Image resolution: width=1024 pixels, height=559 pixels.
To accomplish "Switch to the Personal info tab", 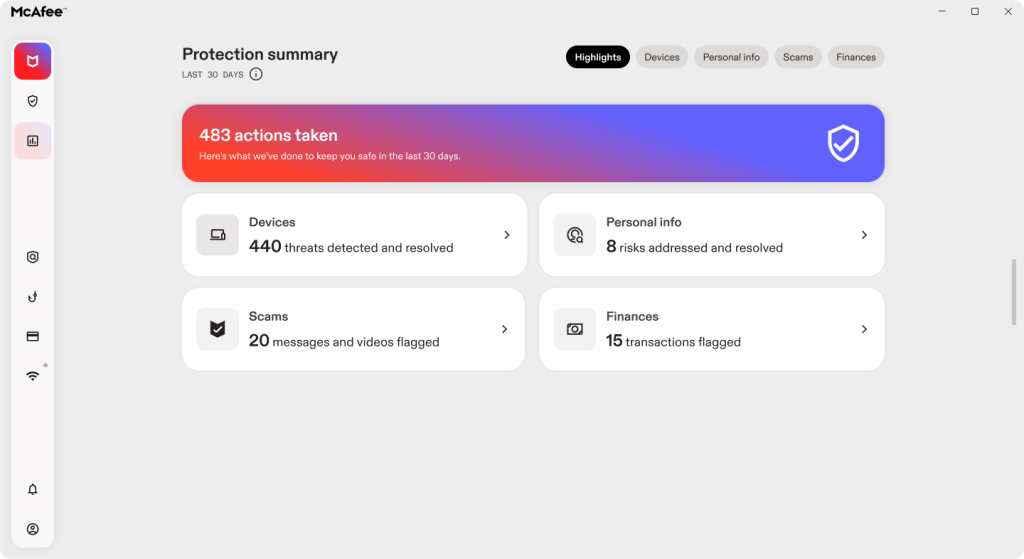I will [731, 57].
